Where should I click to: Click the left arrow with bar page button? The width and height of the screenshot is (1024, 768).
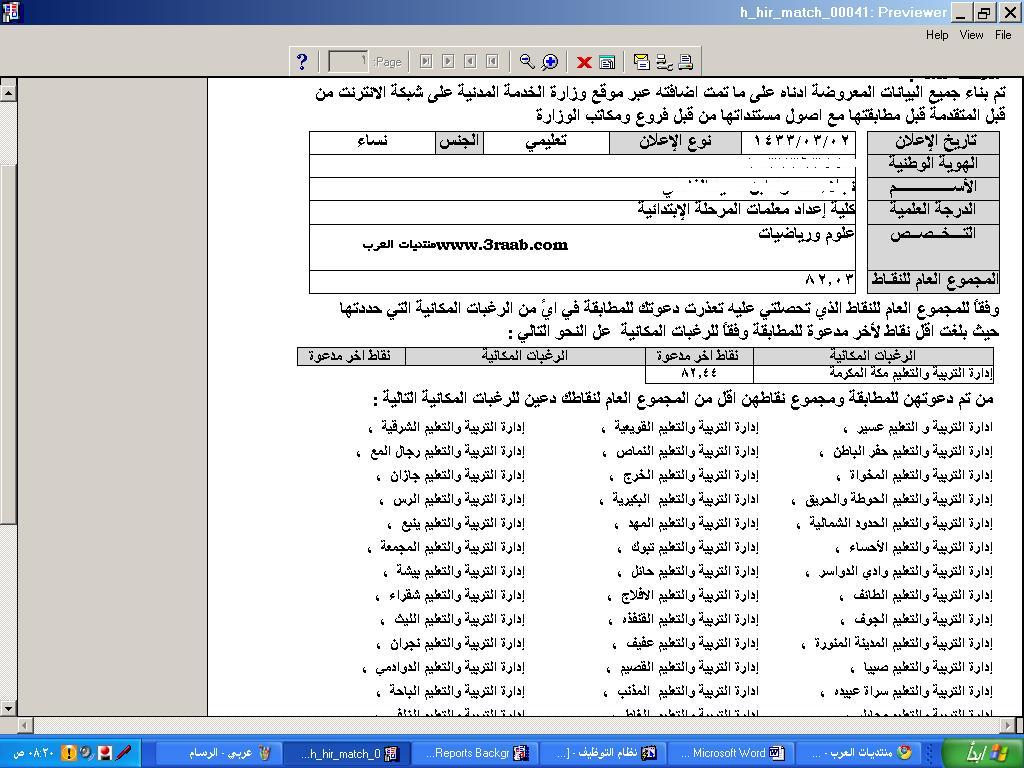[x=492, y=61]
